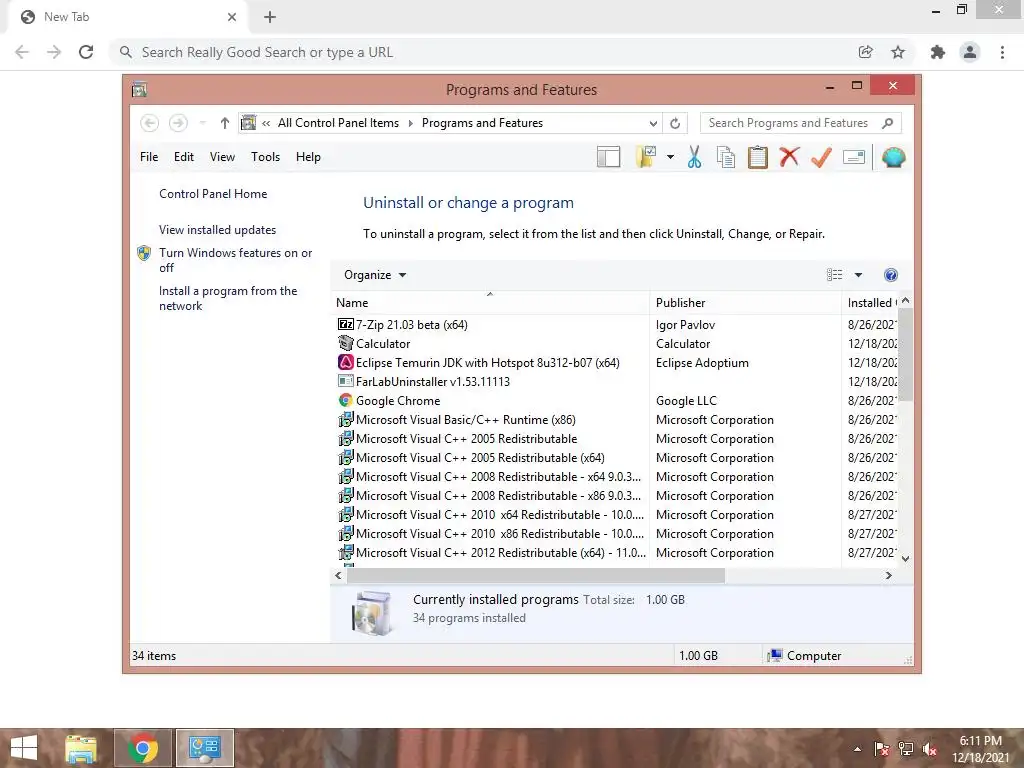Click the orange checkmark Properties icon

821,157
